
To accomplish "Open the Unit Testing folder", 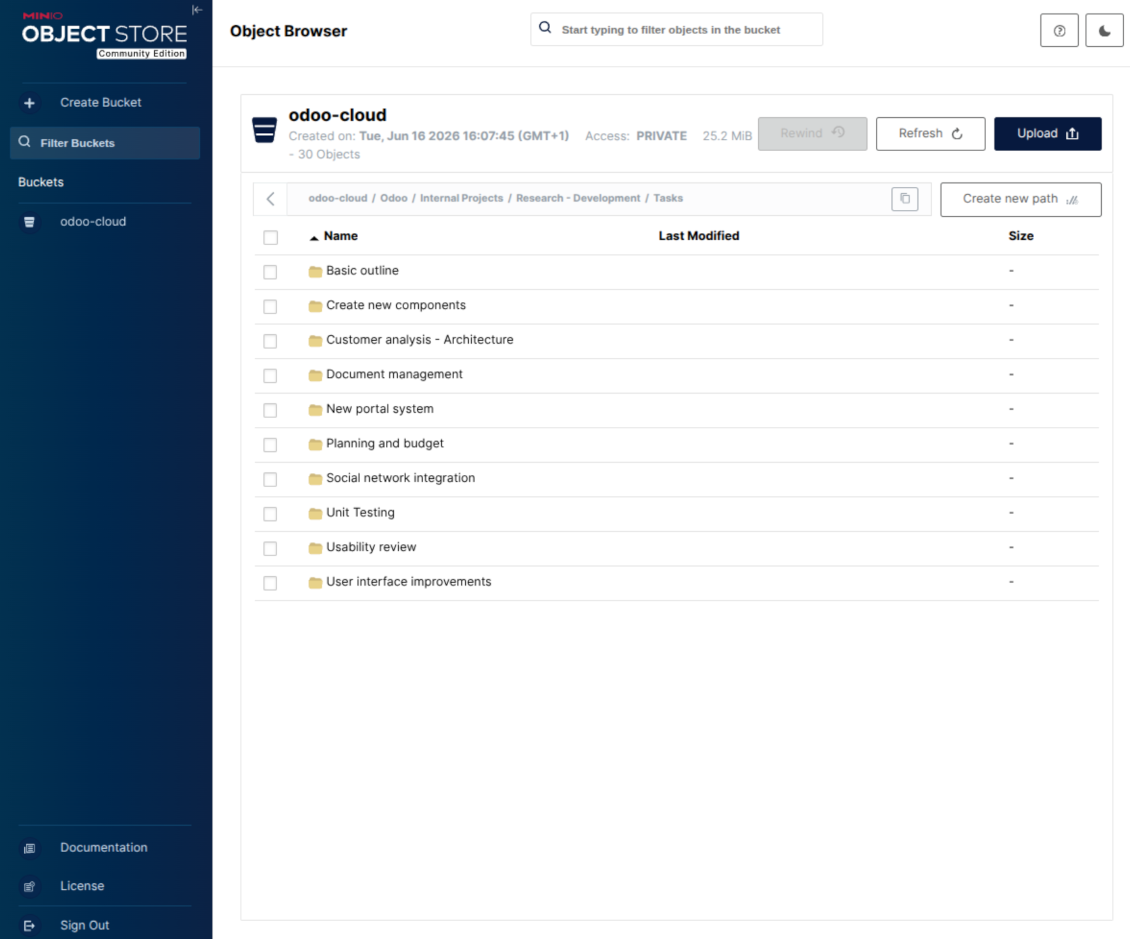I will [360, 513].
